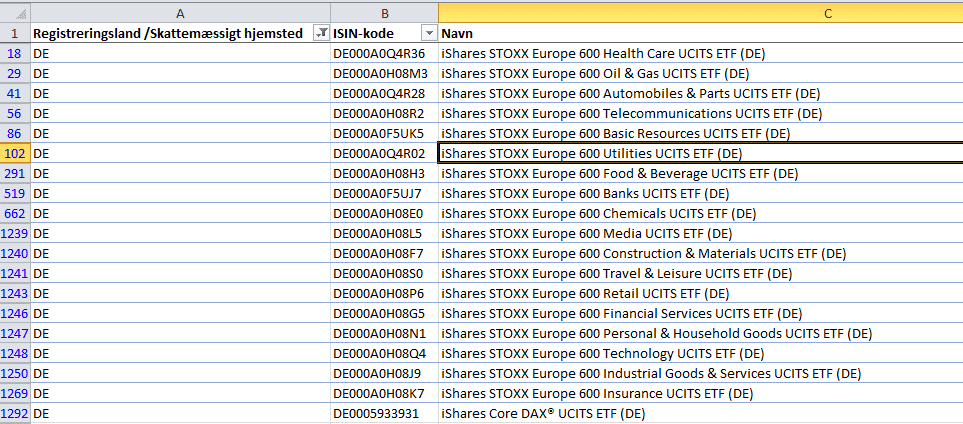This screenshot has width=963, height=424.
Task: Select ISIN cell DE0005933931
Action: (x=384, y=413)
